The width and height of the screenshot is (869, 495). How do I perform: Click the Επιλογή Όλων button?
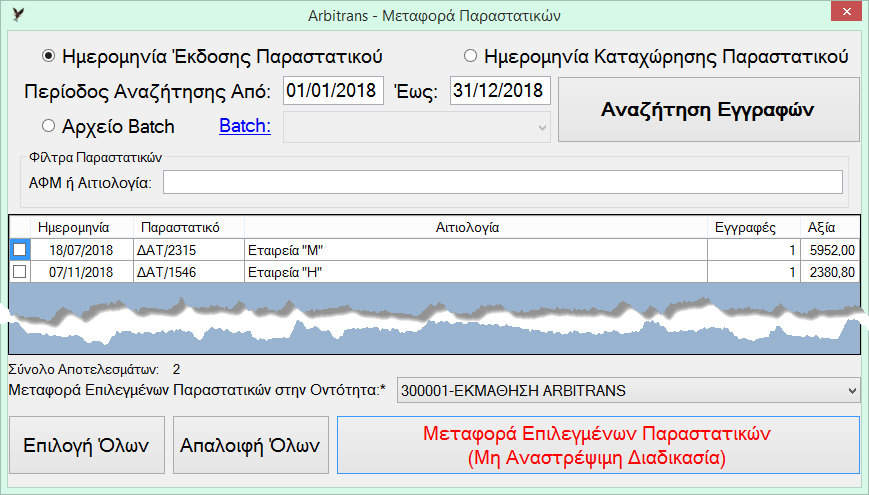[87, 445]
